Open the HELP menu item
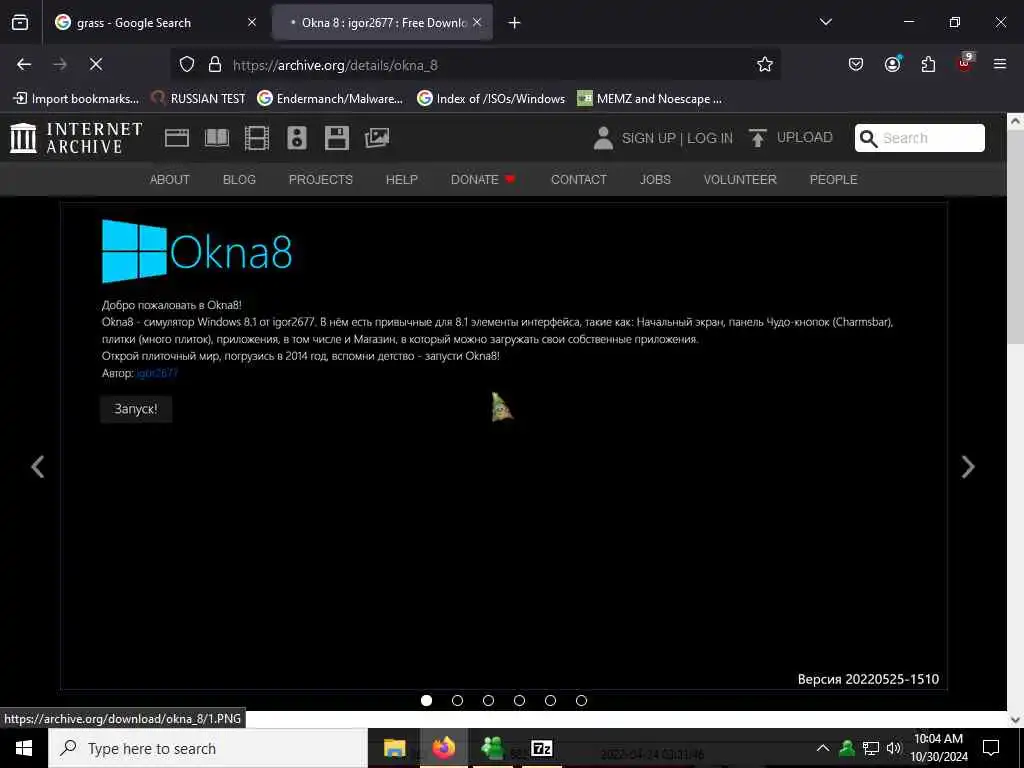The height and width of the screenshot is (768, 1024). point(402,180)
